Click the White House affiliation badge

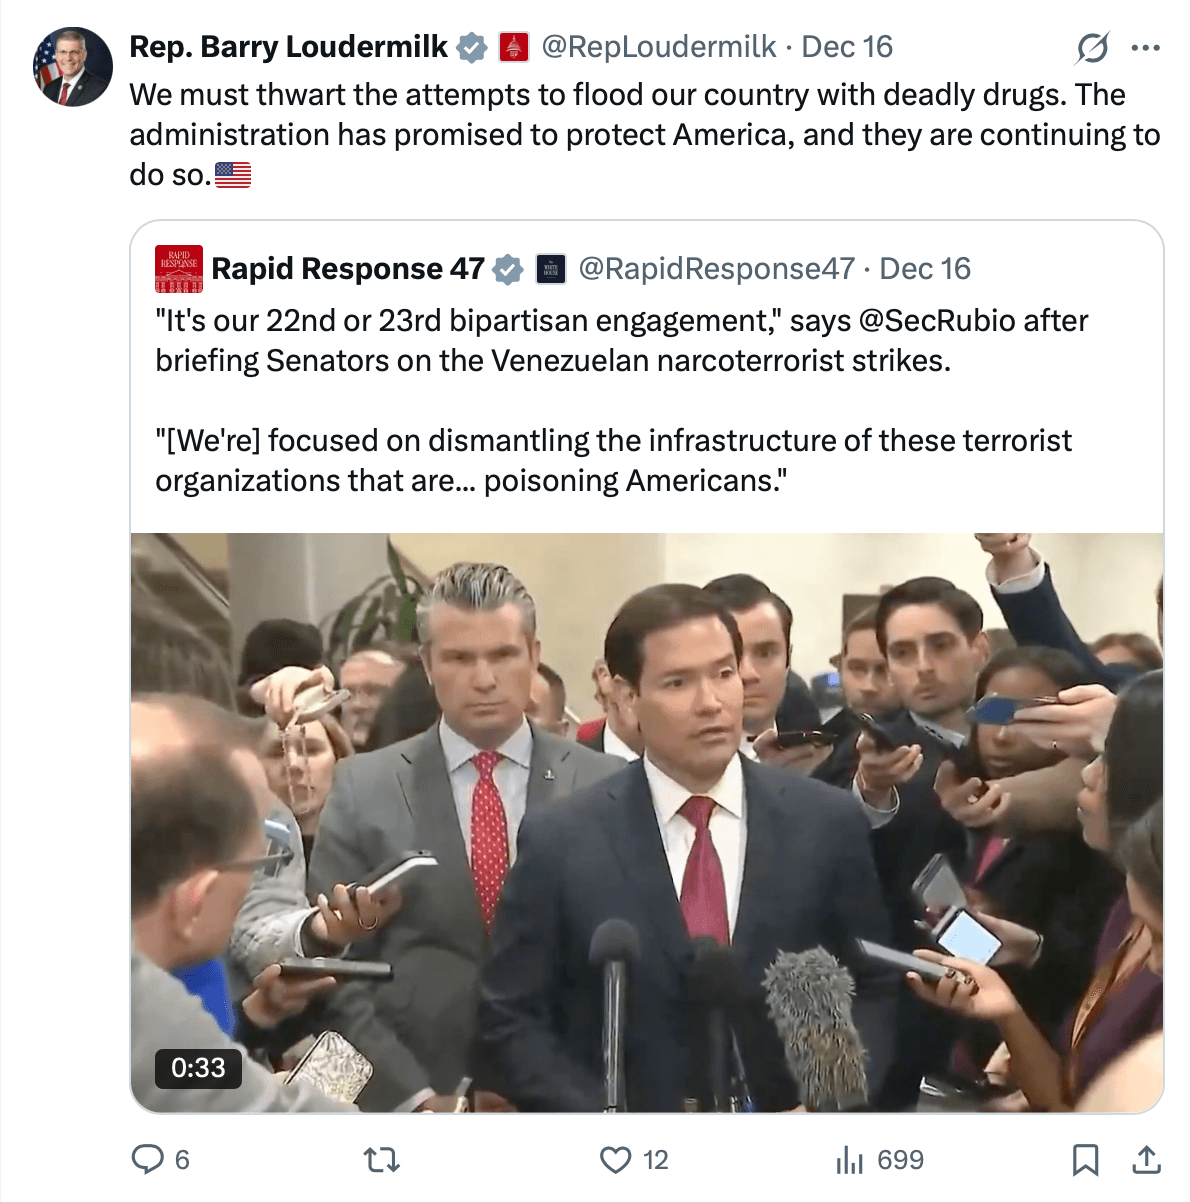(x=551, y=269)
